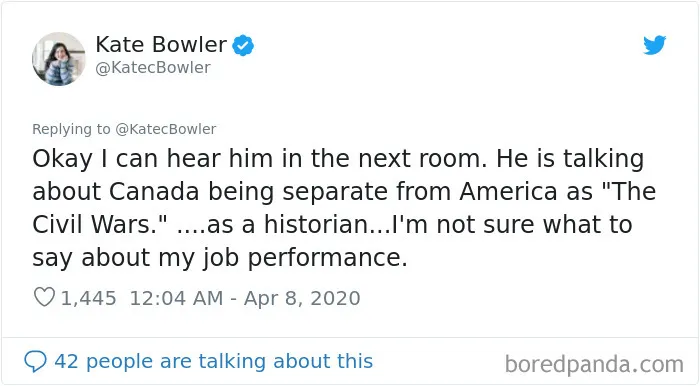Click @KatecBowler in the Replying to line

tap(166, 129)
